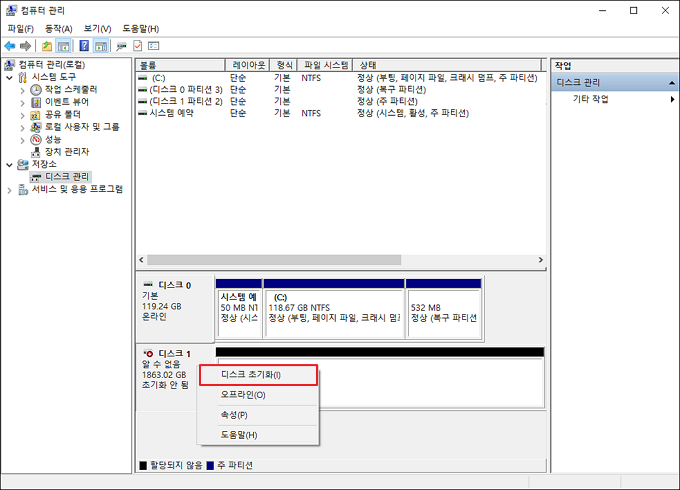Click the Back arrow toolbar icon

point(10,46)
